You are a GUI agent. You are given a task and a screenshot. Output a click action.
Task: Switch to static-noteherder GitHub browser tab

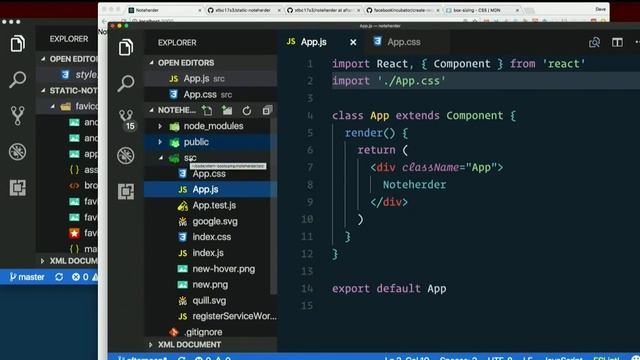243,10
